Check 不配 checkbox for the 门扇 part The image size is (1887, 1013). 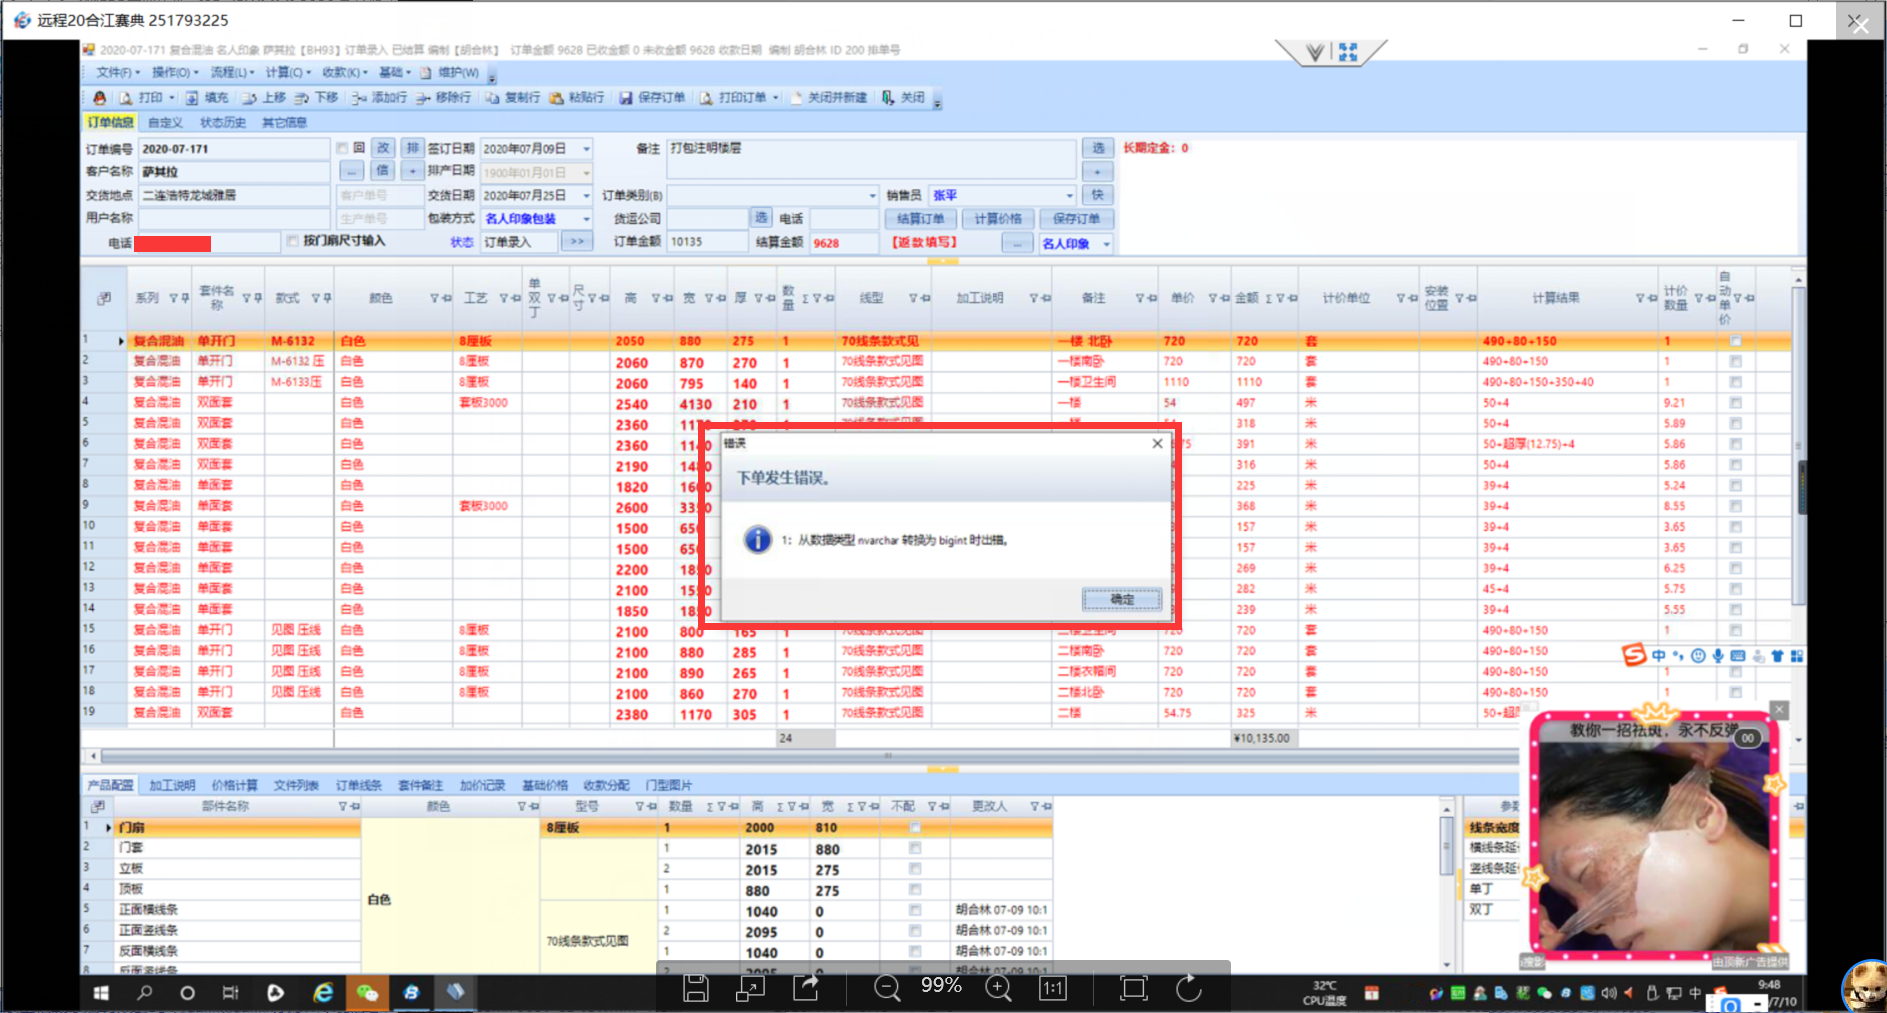[914, 828]
